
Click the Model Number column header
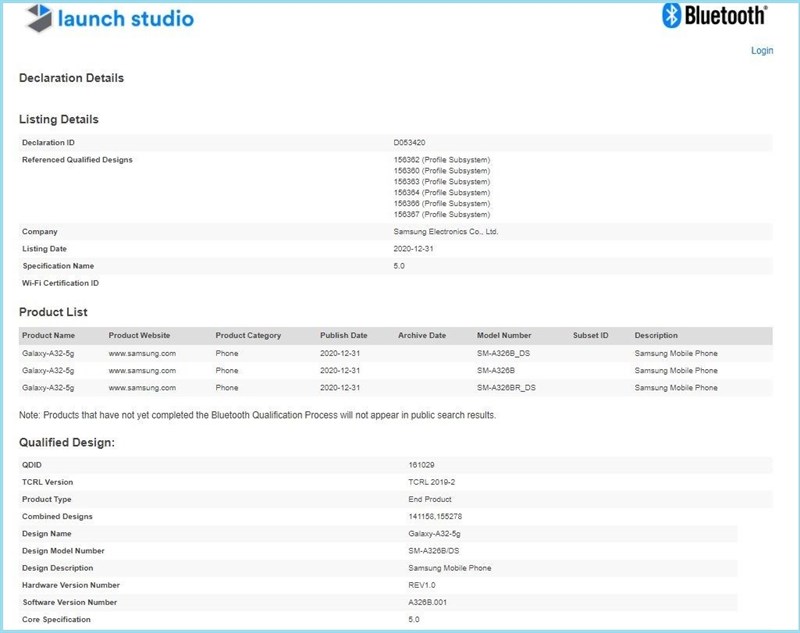(504, 336)
